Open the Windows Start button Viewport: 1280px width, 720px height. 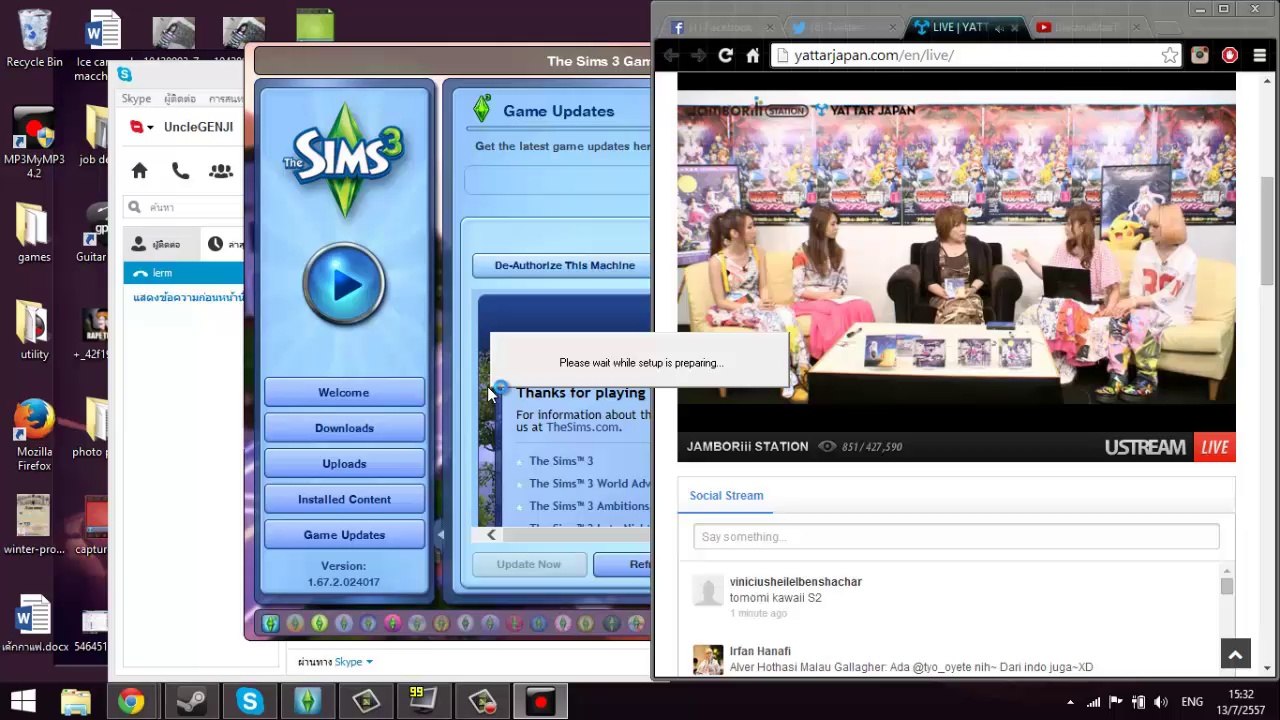coord(22,702)
